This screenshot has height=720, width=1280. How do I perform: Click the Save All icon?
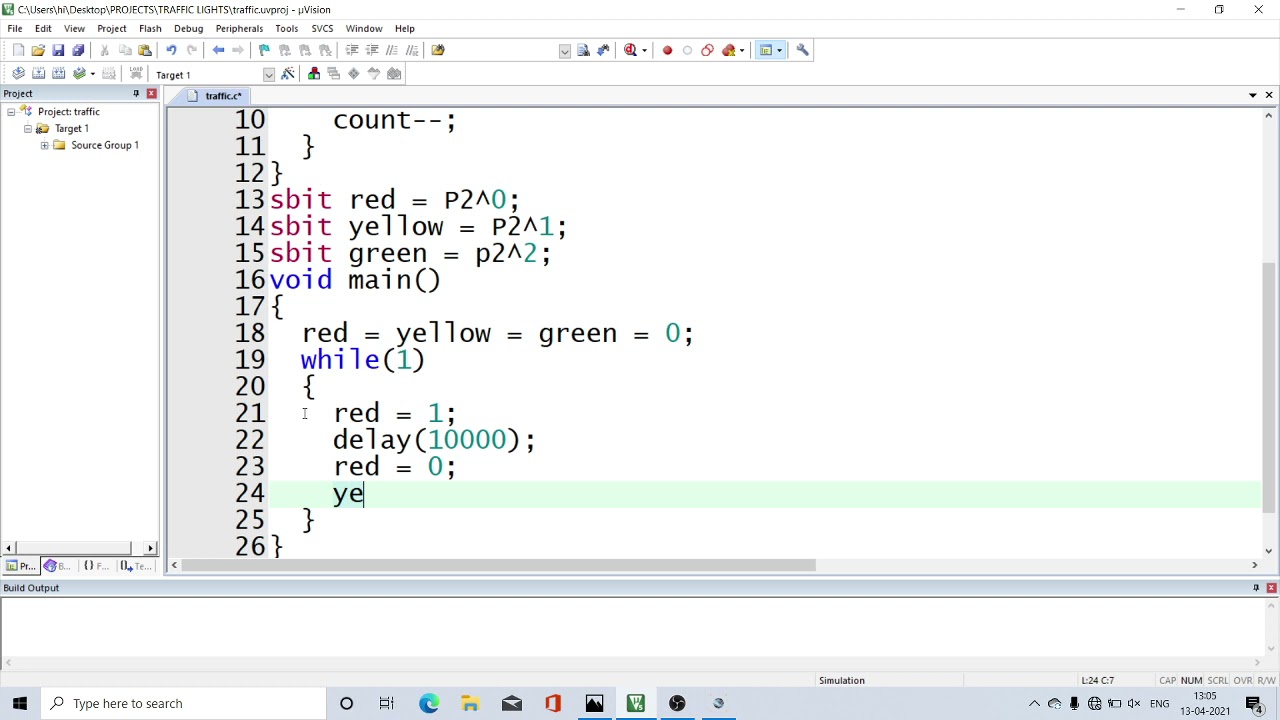(x=78, y=50)
